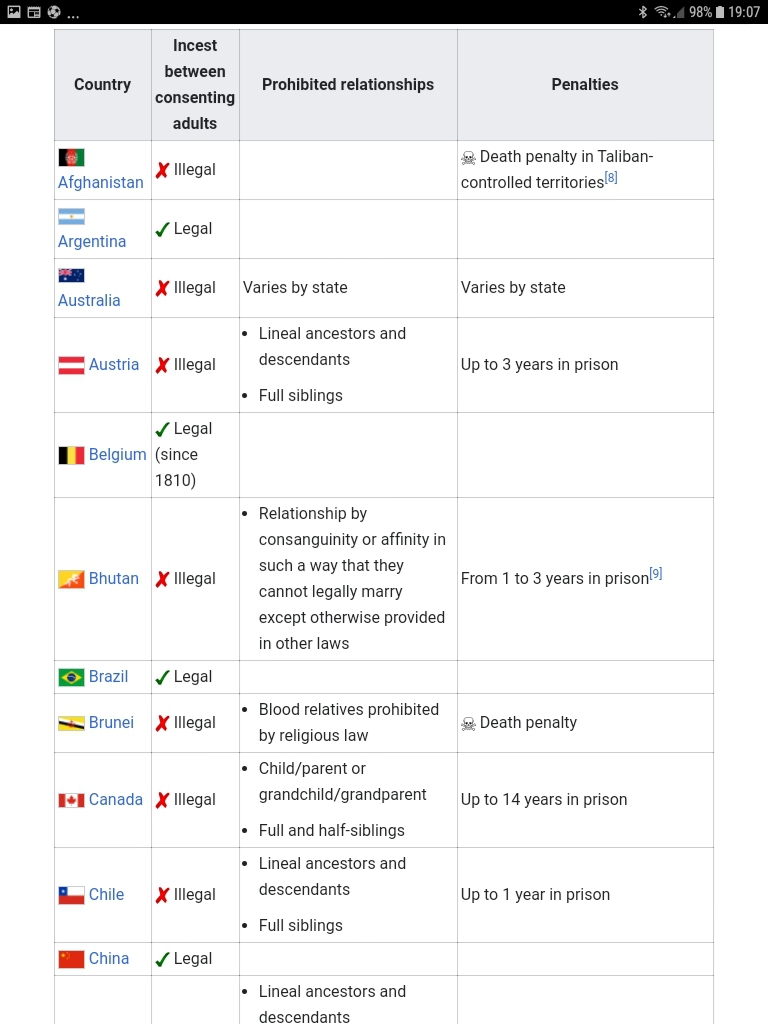
Task: Open the Argentina country link
Action: click(x=92, y=242)
